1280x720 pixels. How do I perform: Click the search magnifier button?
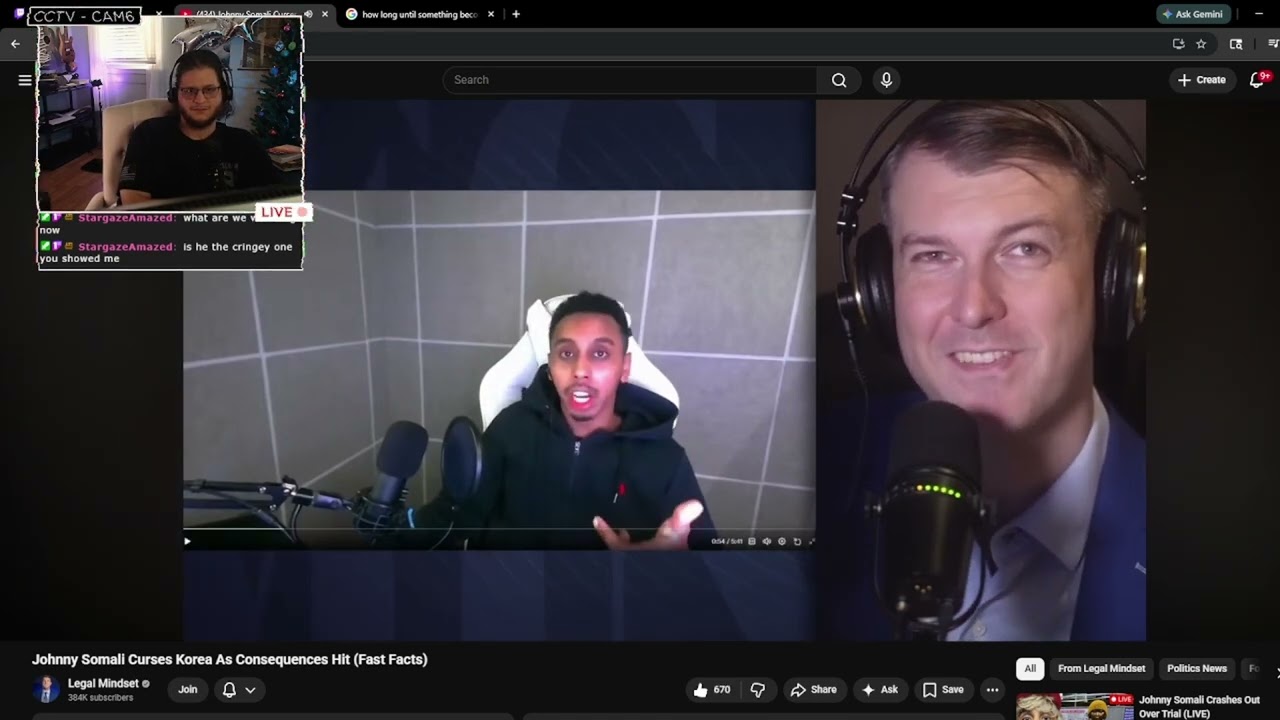(839, 80)
